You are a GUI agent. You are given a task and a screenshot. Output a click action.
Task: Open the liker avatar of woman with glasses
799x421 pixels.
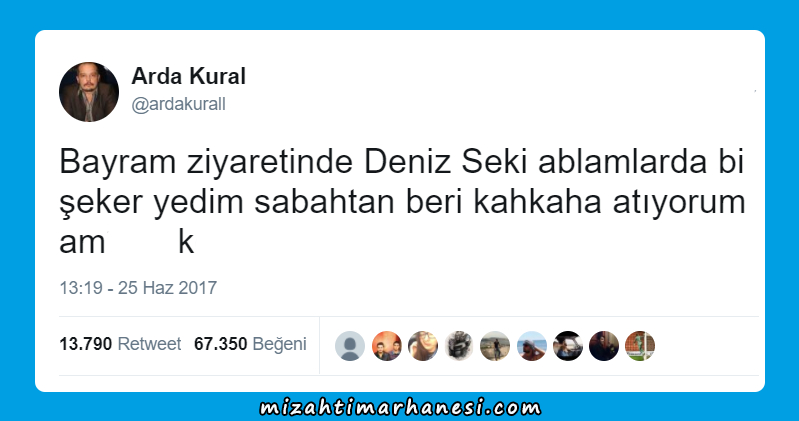pos(422,346)
